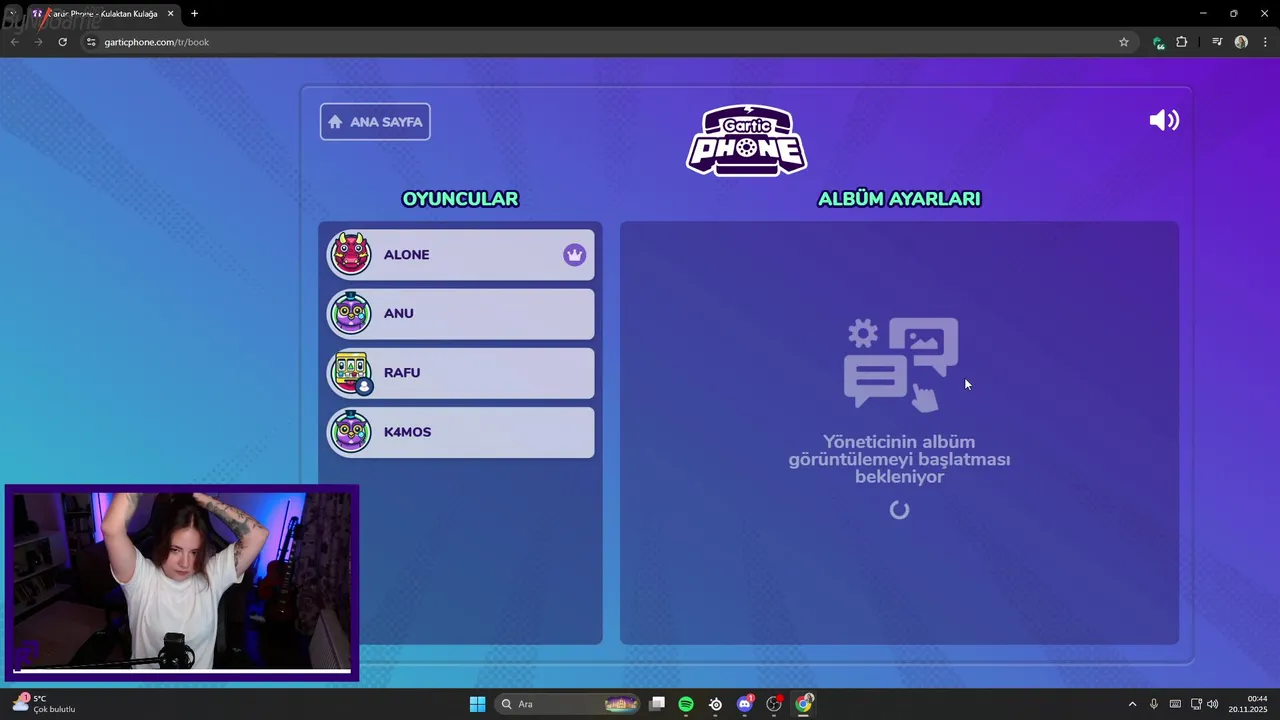Open the Windows Start menu
1280x720 pixels.
(x=478, y=704)
